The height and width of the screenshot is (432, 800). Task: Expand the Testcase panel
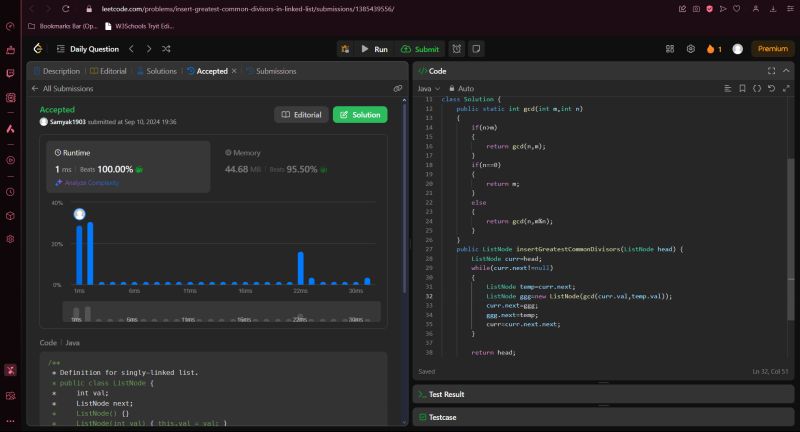tap(603, 417)
